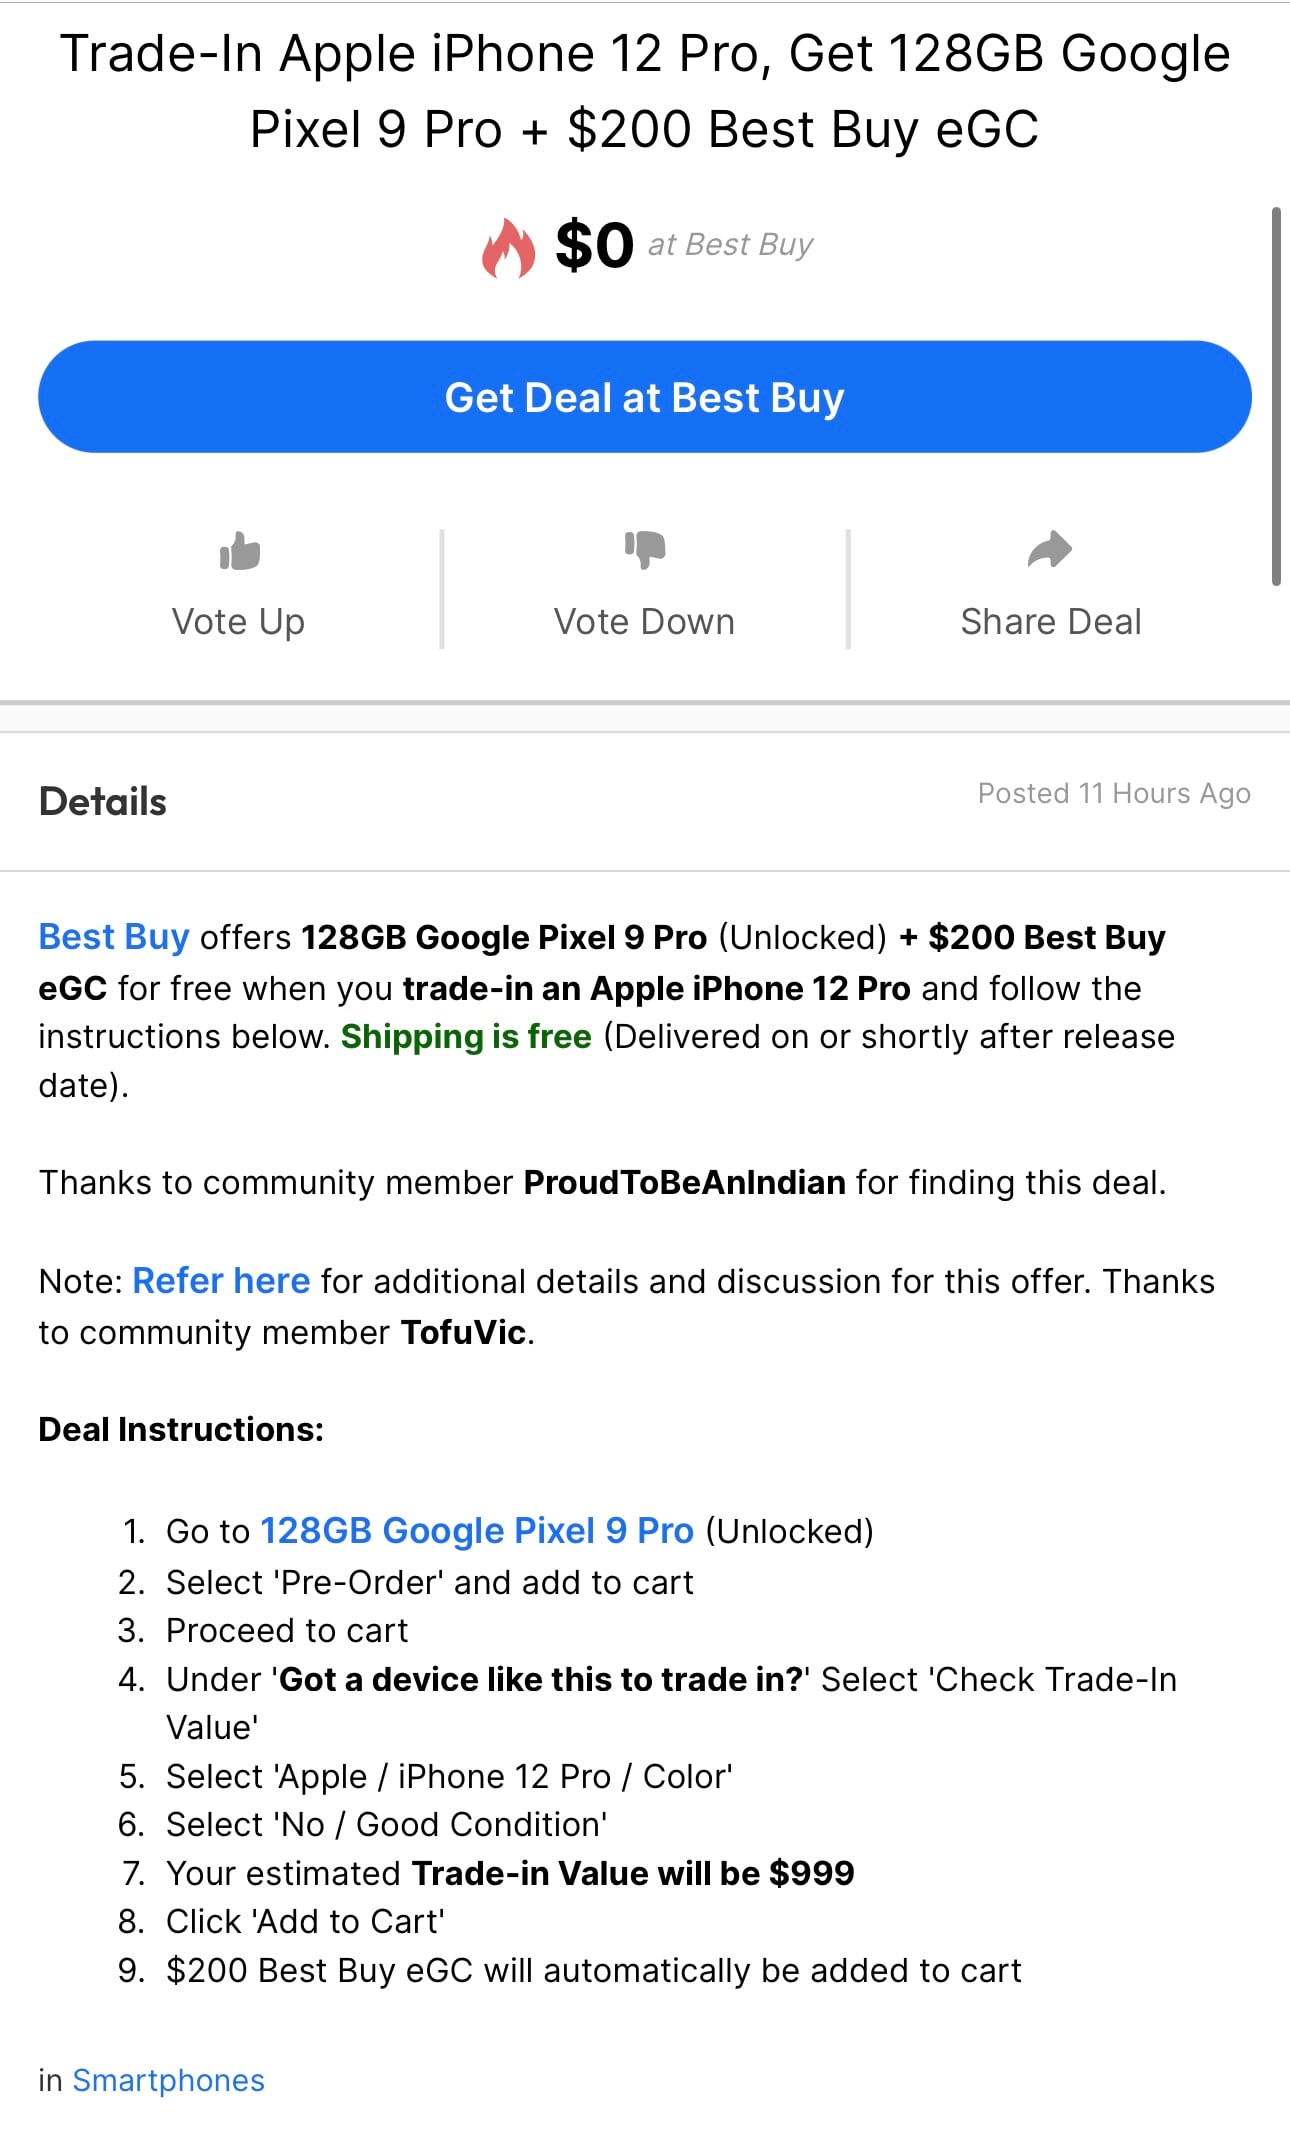
Task: Select the Vote Up label
Action: pos(238,622)
